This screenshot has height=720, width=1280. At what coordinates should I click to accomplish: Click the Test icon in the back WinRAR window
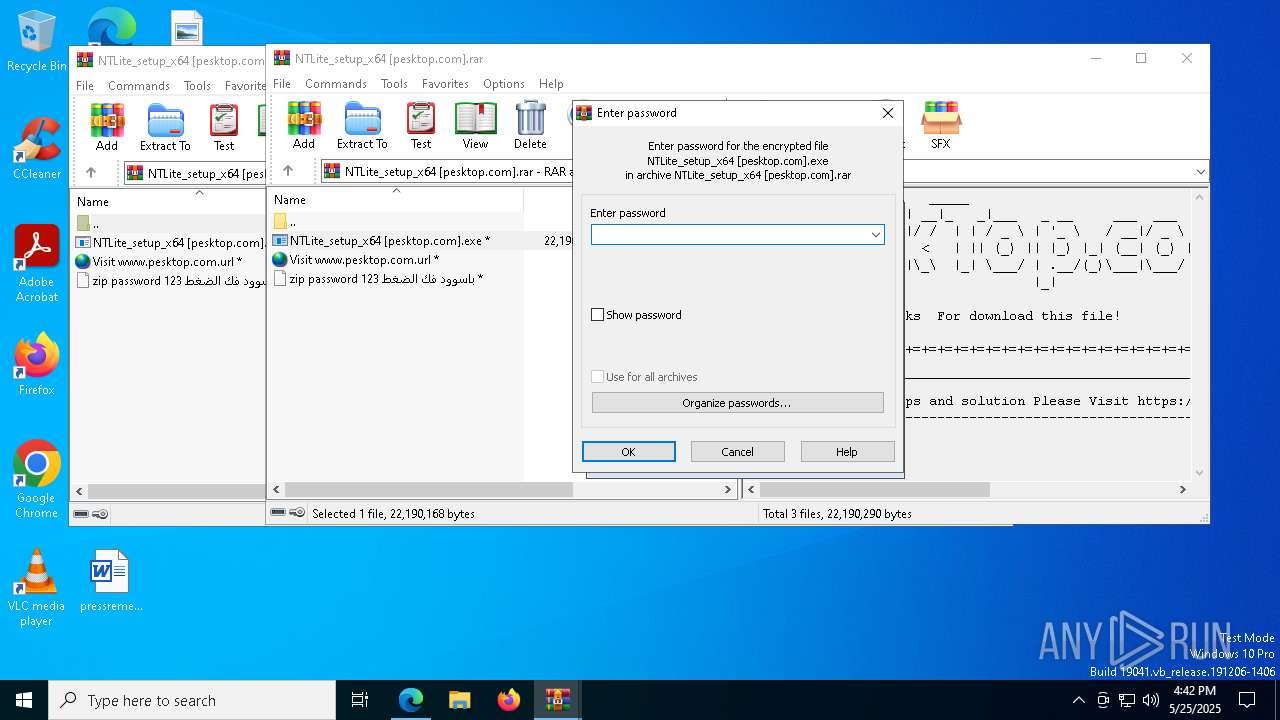pos(224,127)
